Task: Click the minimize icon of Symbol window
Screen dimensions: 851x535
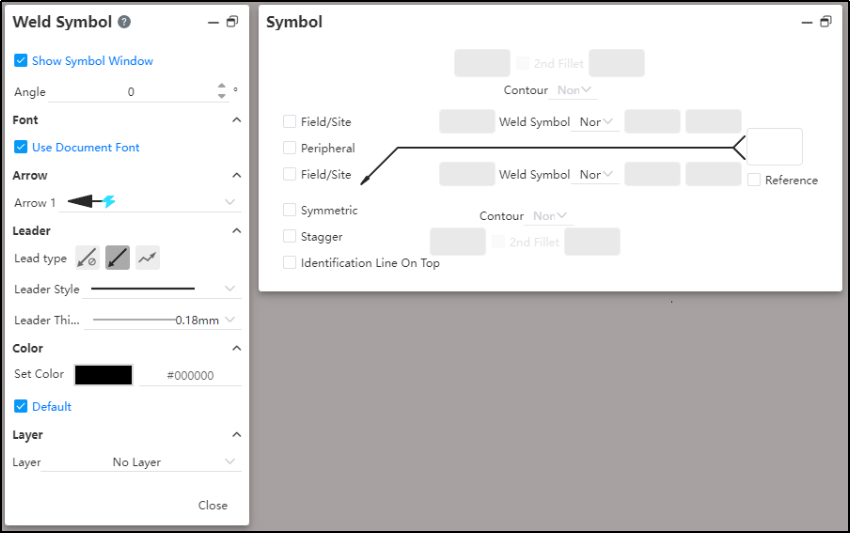Action: 807,22
